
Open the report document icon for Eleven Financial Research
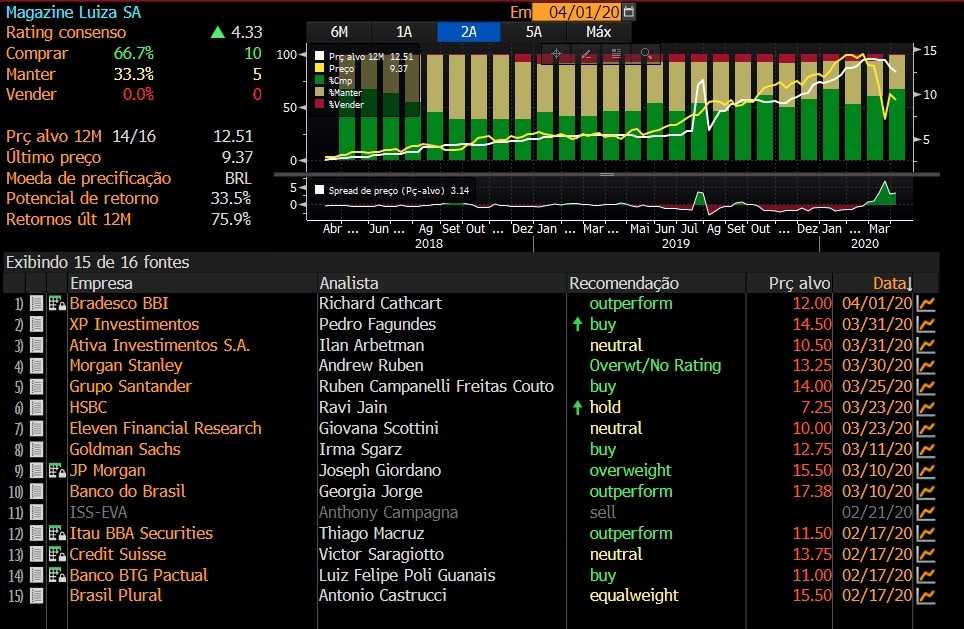click(36, 429)
